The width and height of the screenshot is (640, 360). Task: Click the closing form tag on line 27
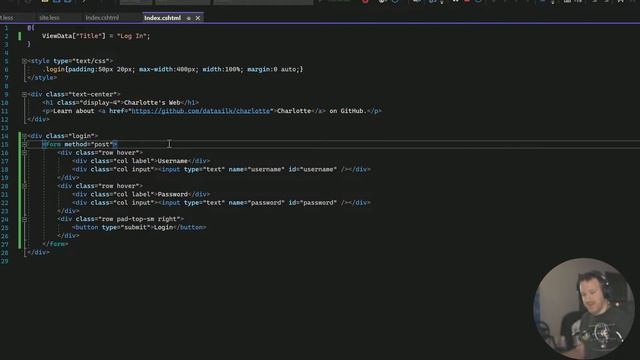pos(55,244)
